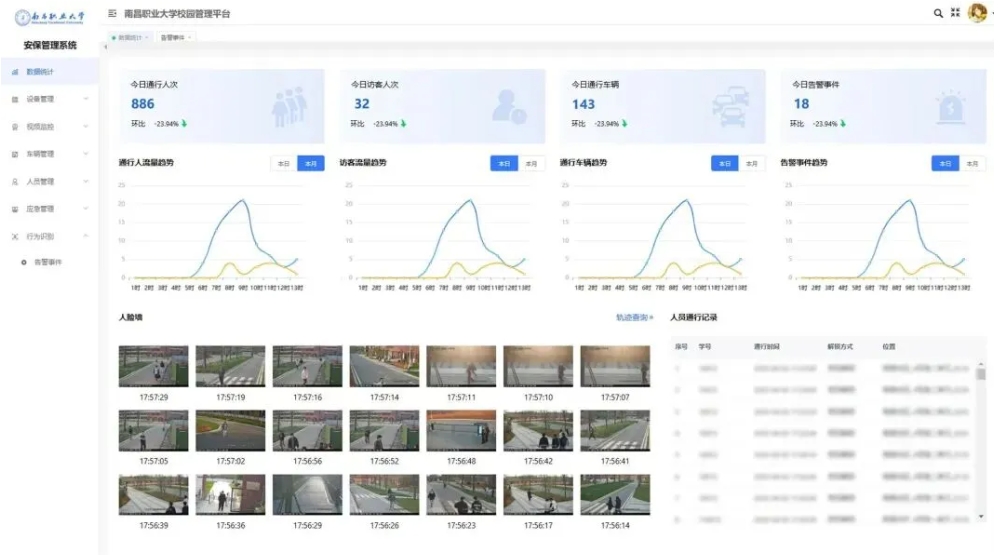Click the fullscreen grid icon in header
The width and height of the screenshot is (1001, 555).
click(x=955, y=13)
